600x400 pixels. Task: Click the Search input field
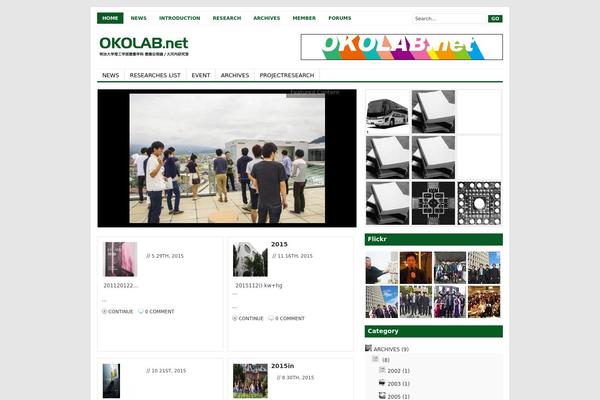pos(449,18)
